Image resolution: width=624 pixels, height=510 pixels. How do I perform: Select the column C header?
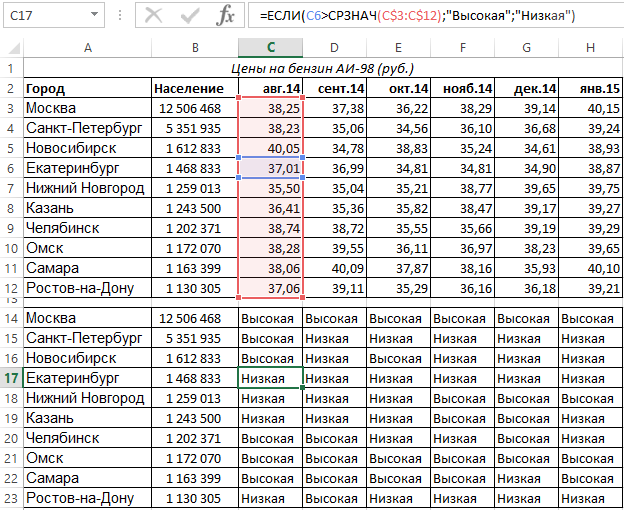pyautogui.click(x=270, y=47)
